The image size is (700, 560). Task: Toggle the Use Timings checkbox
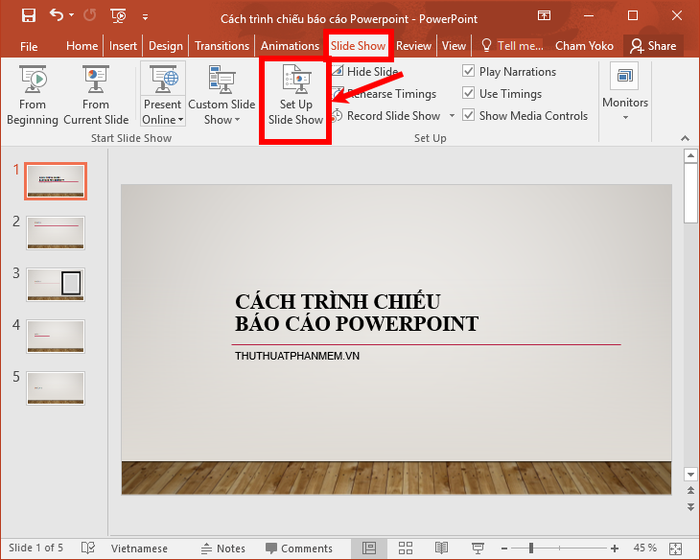(x=468, y=93)
